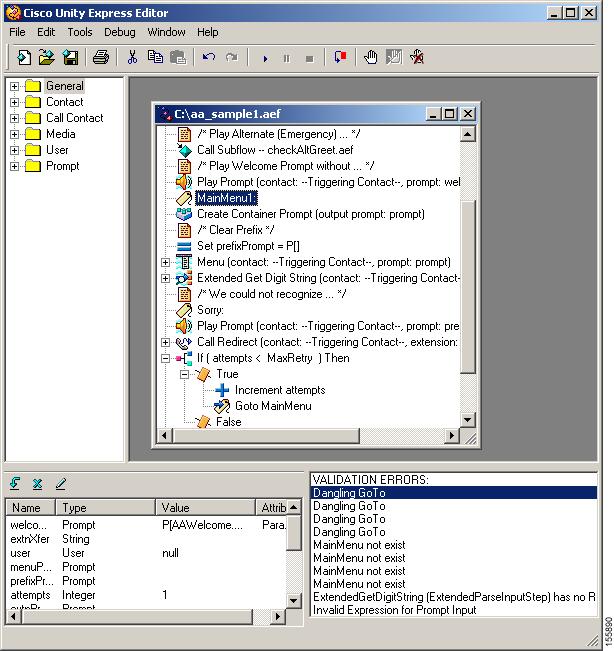Open the Tools menu
Screen dimensions: 614x651
[x=80, y=32]
